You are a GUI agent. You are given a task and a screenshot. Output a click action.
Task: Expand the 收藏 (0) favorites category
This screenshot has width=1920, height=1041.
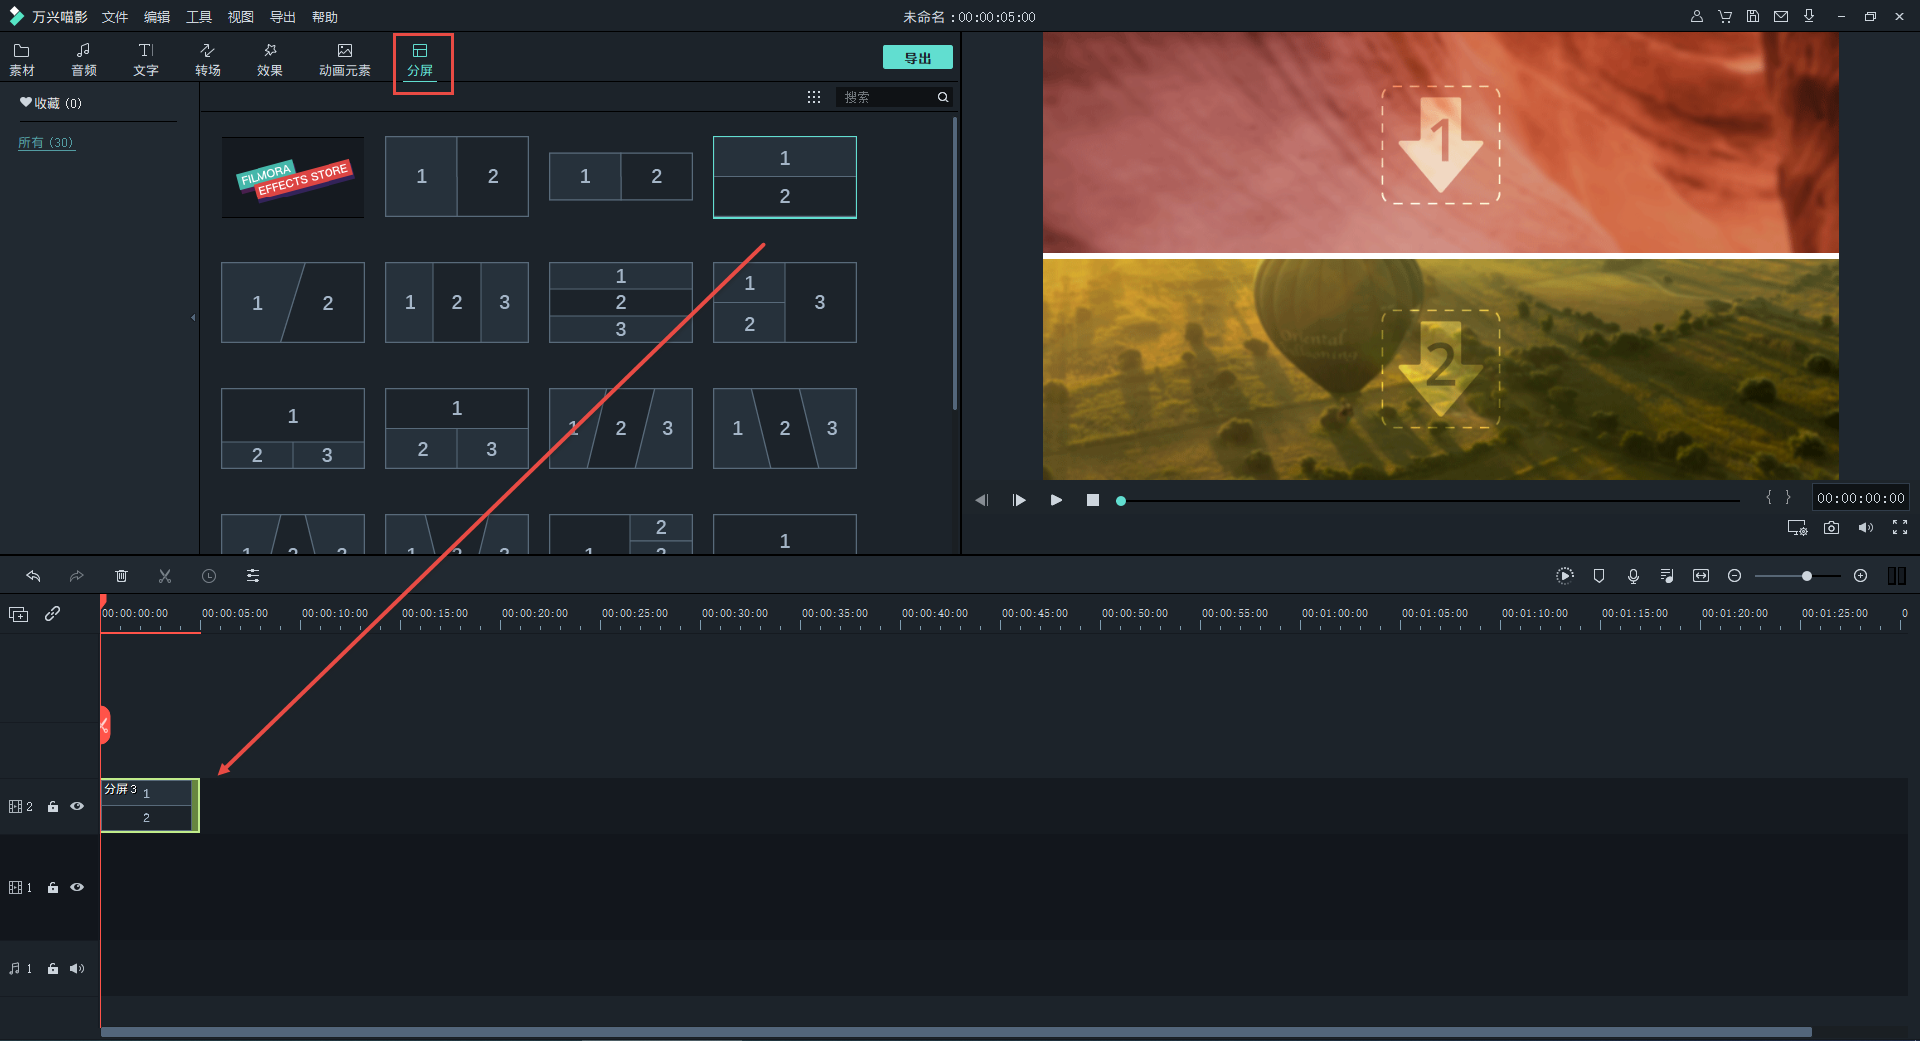50,103
